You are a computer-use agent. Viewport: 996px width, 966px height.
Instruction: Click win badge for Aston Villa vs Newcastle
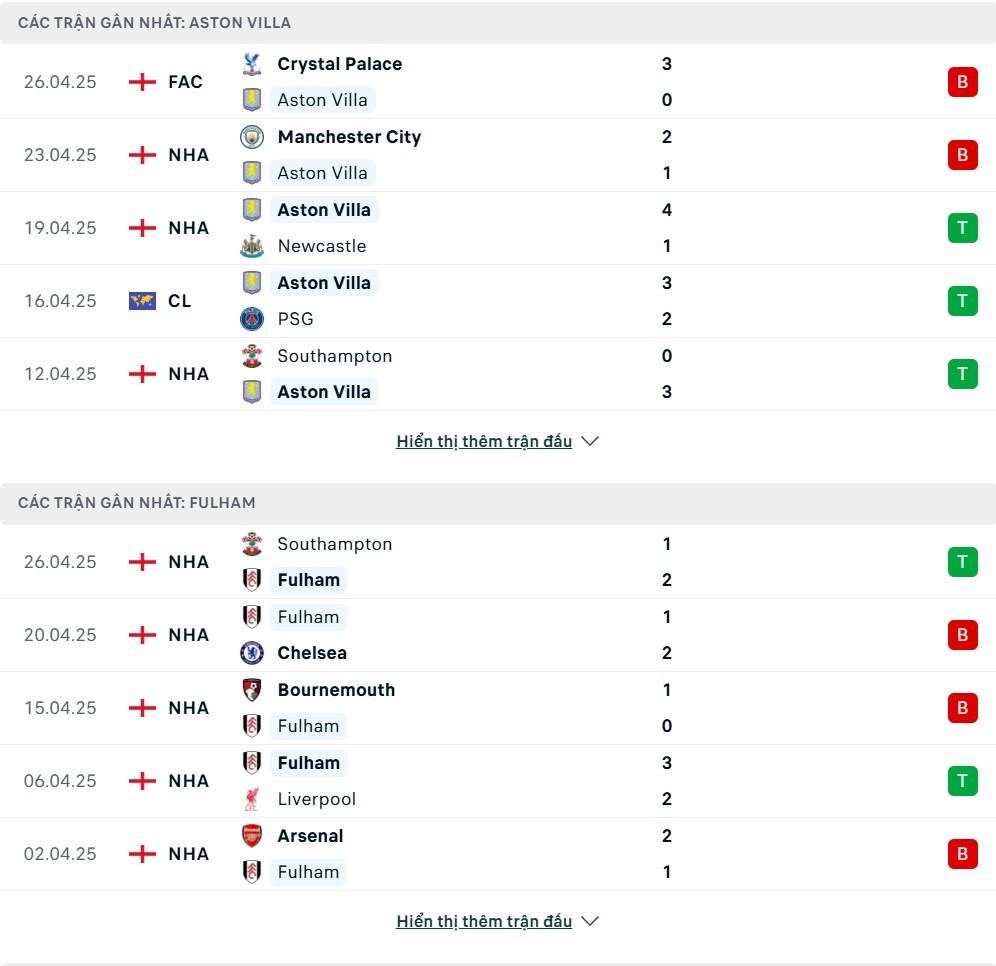962,228
